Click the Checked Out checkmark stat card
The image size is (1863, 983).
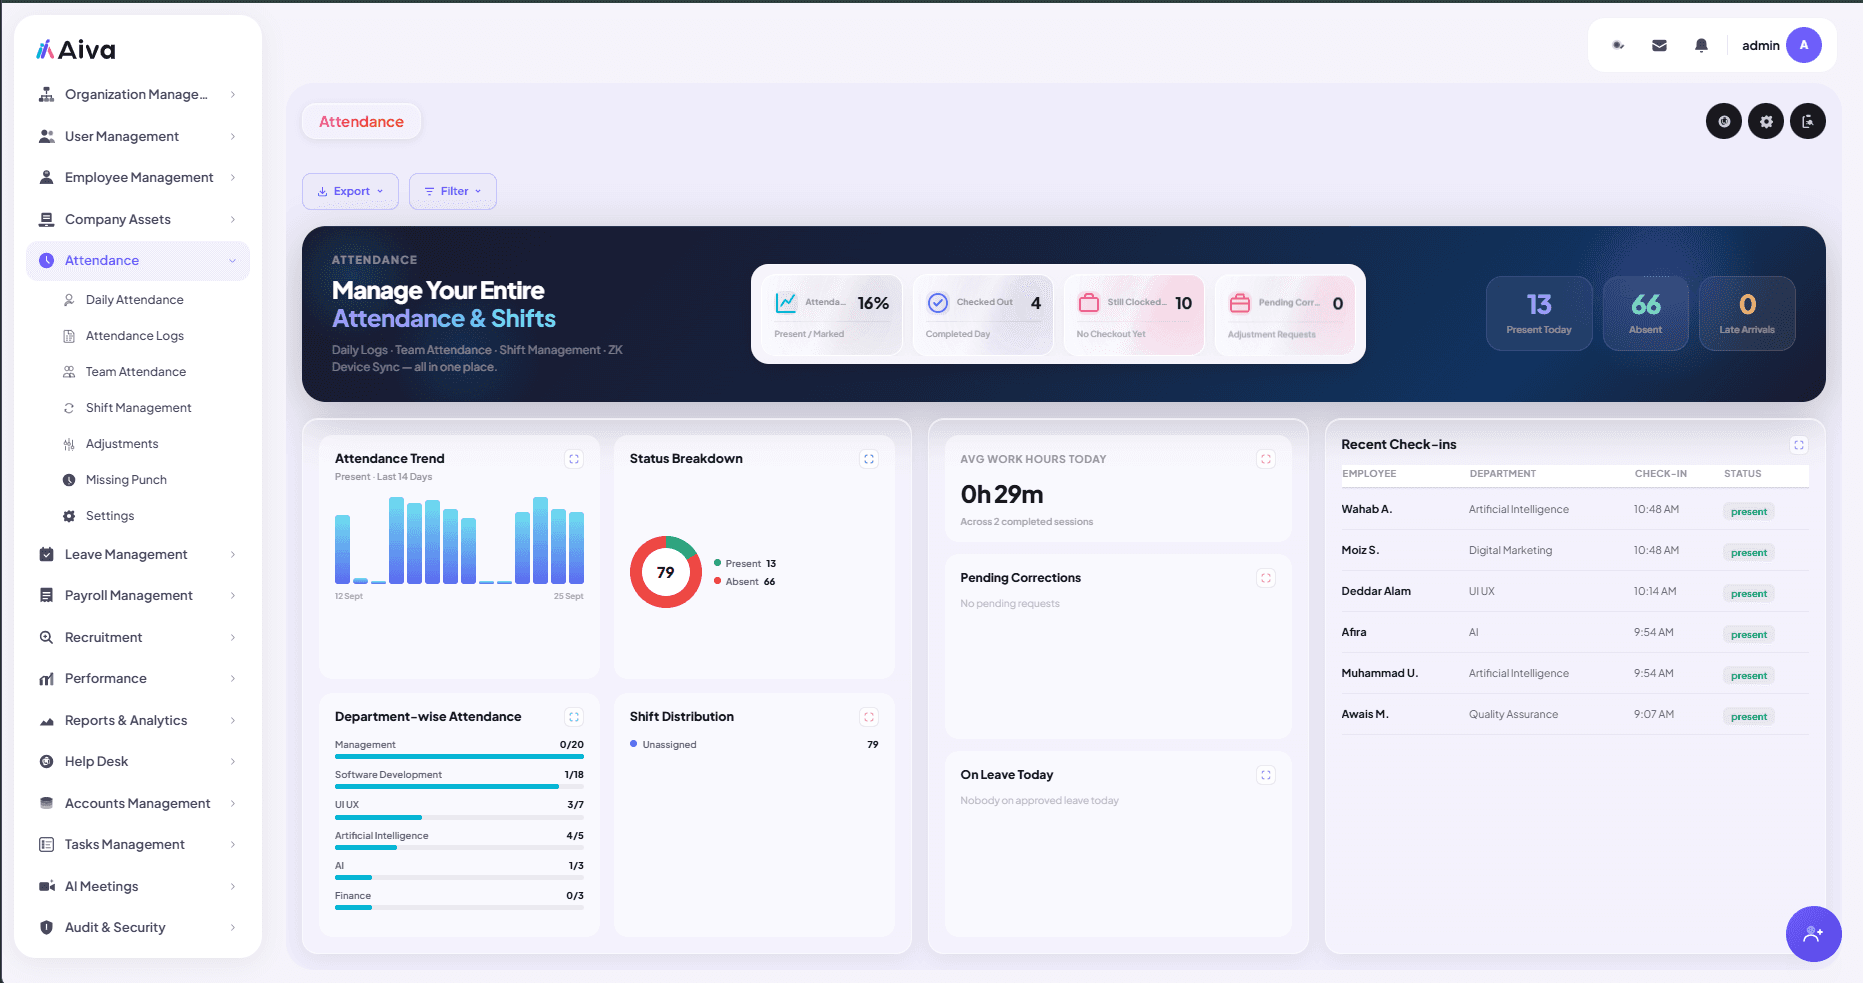coord(983,315)
